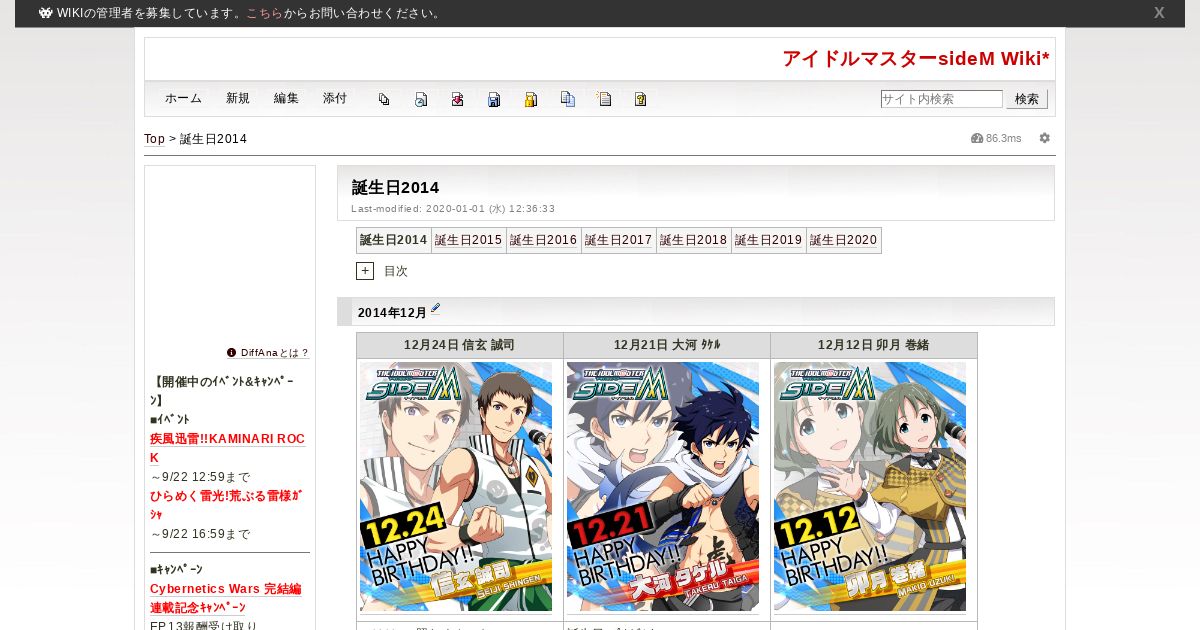Click the 12月24日 信玄 誠司 table header
The width and height of the screenshot is (1200, 630).
(460, 345)
